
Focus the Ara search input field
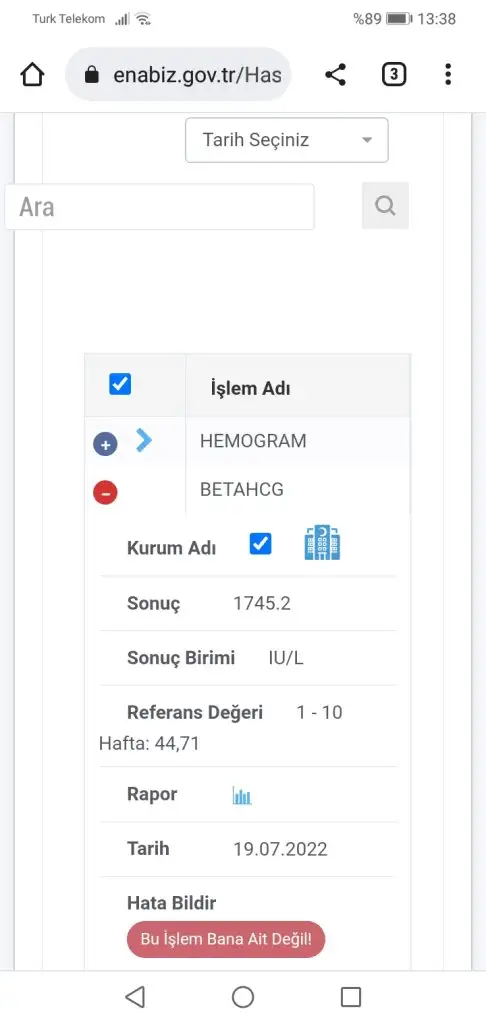159,206
